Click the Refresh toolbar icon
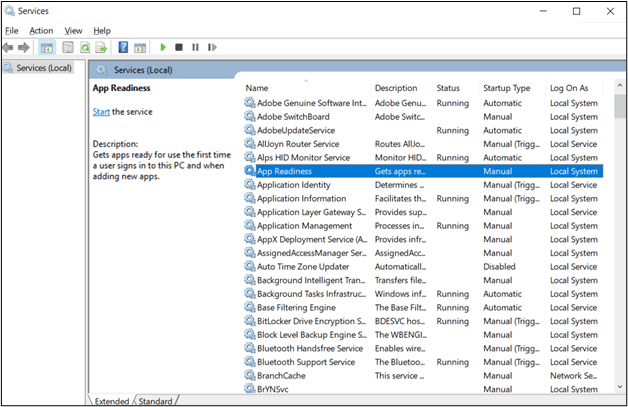This screenshot has height=407, width=628. click(x=84, y=47)
